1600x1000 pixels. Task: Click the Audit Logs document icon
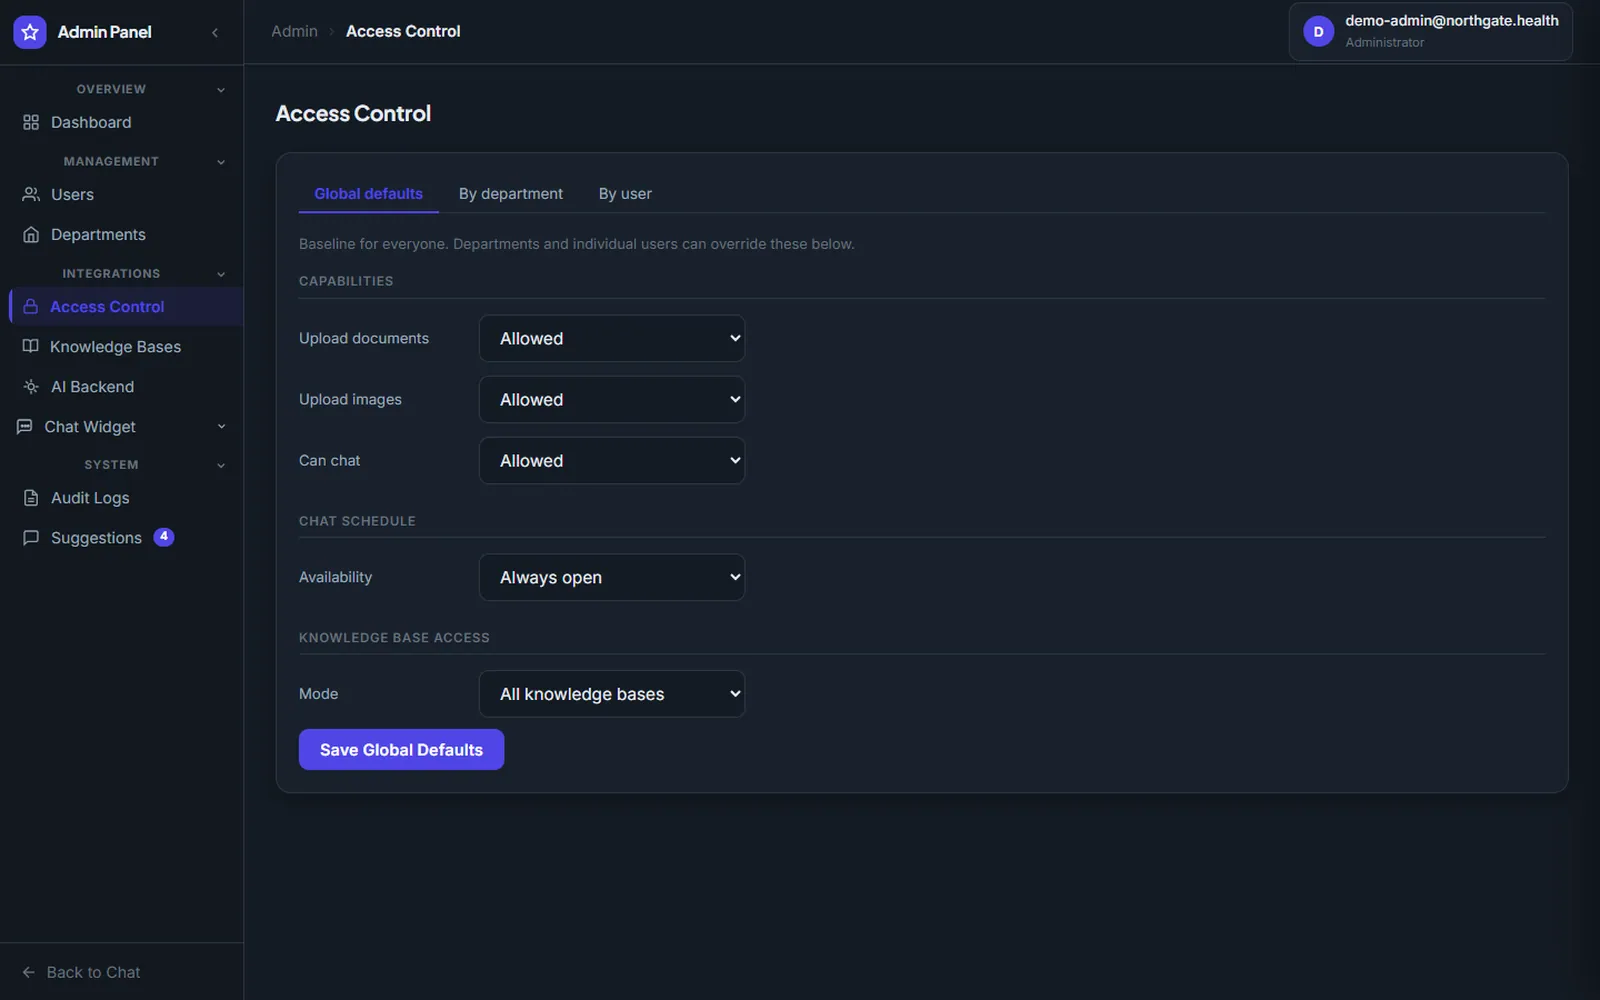tap(31, 497)
